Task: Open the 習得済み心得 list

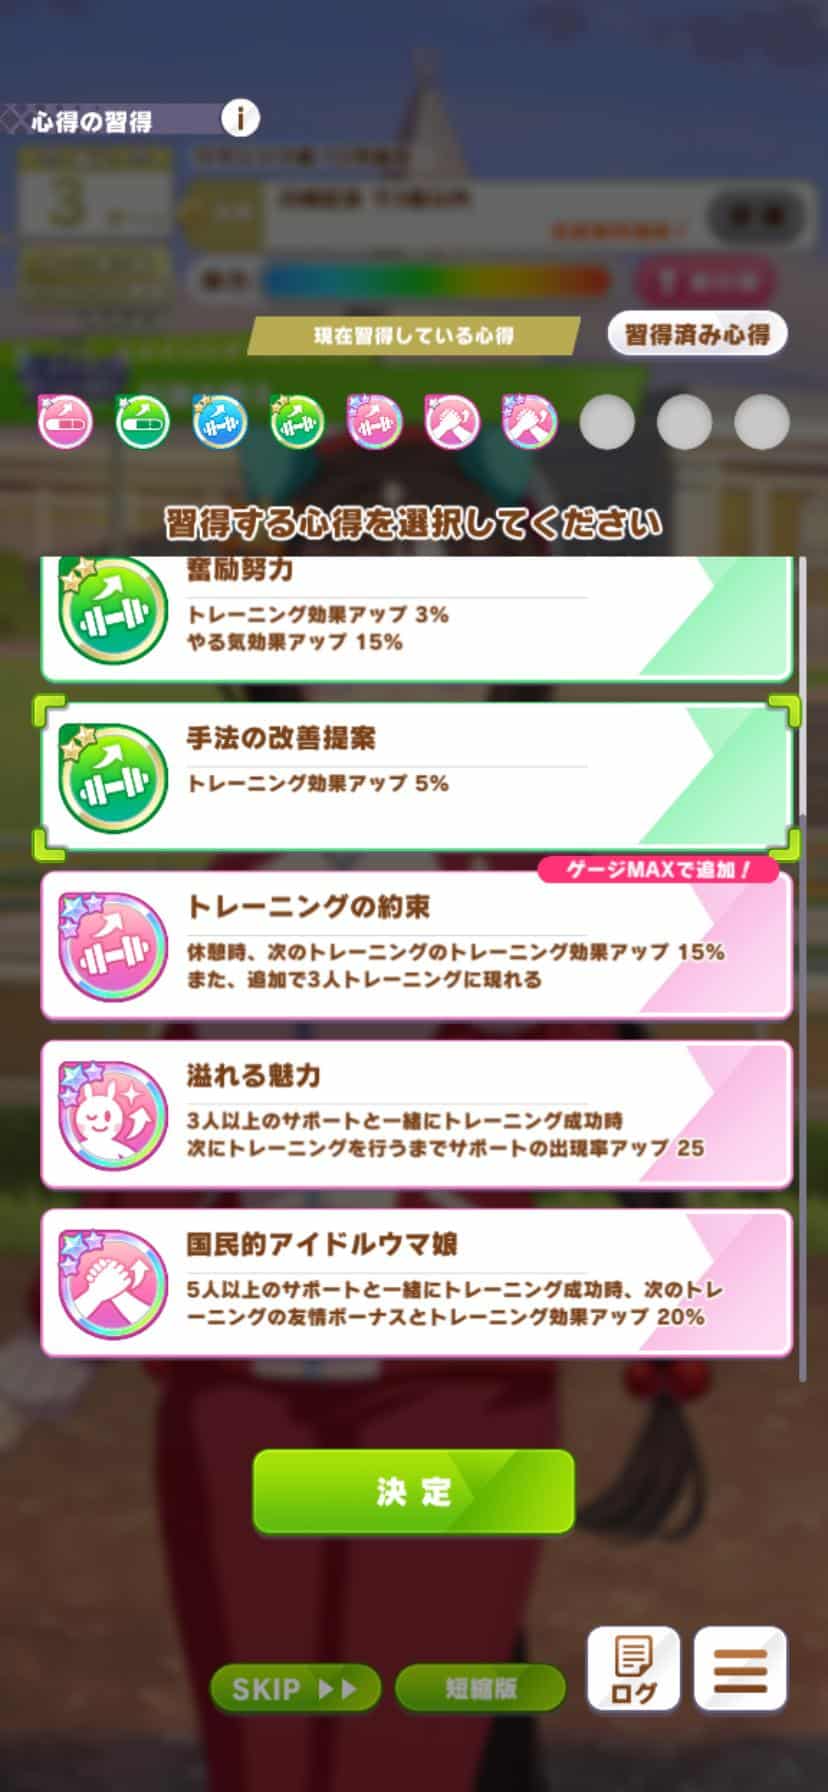Action: coord(697,334)
